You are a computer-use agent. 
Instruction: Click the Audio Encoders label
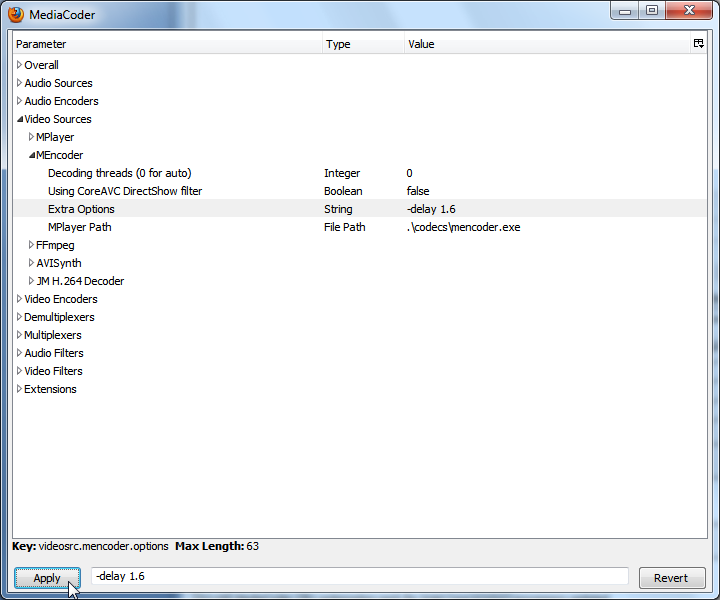[62, 101]
